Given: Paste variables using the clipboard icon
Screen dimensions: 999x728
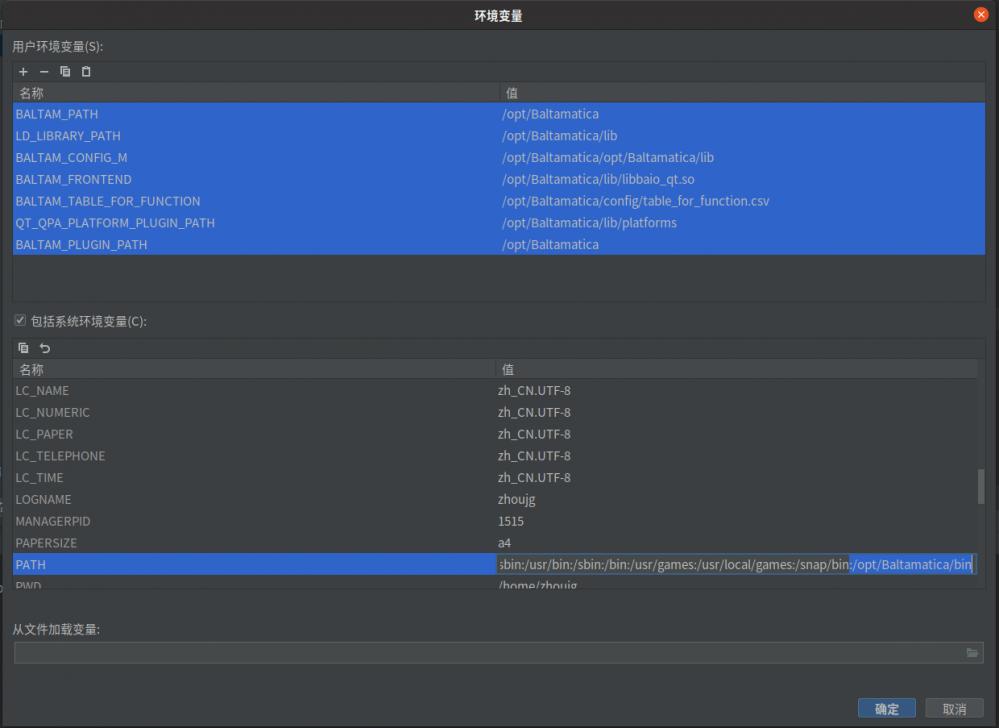Looking at the screenshot, I should (x=86, y=72).
